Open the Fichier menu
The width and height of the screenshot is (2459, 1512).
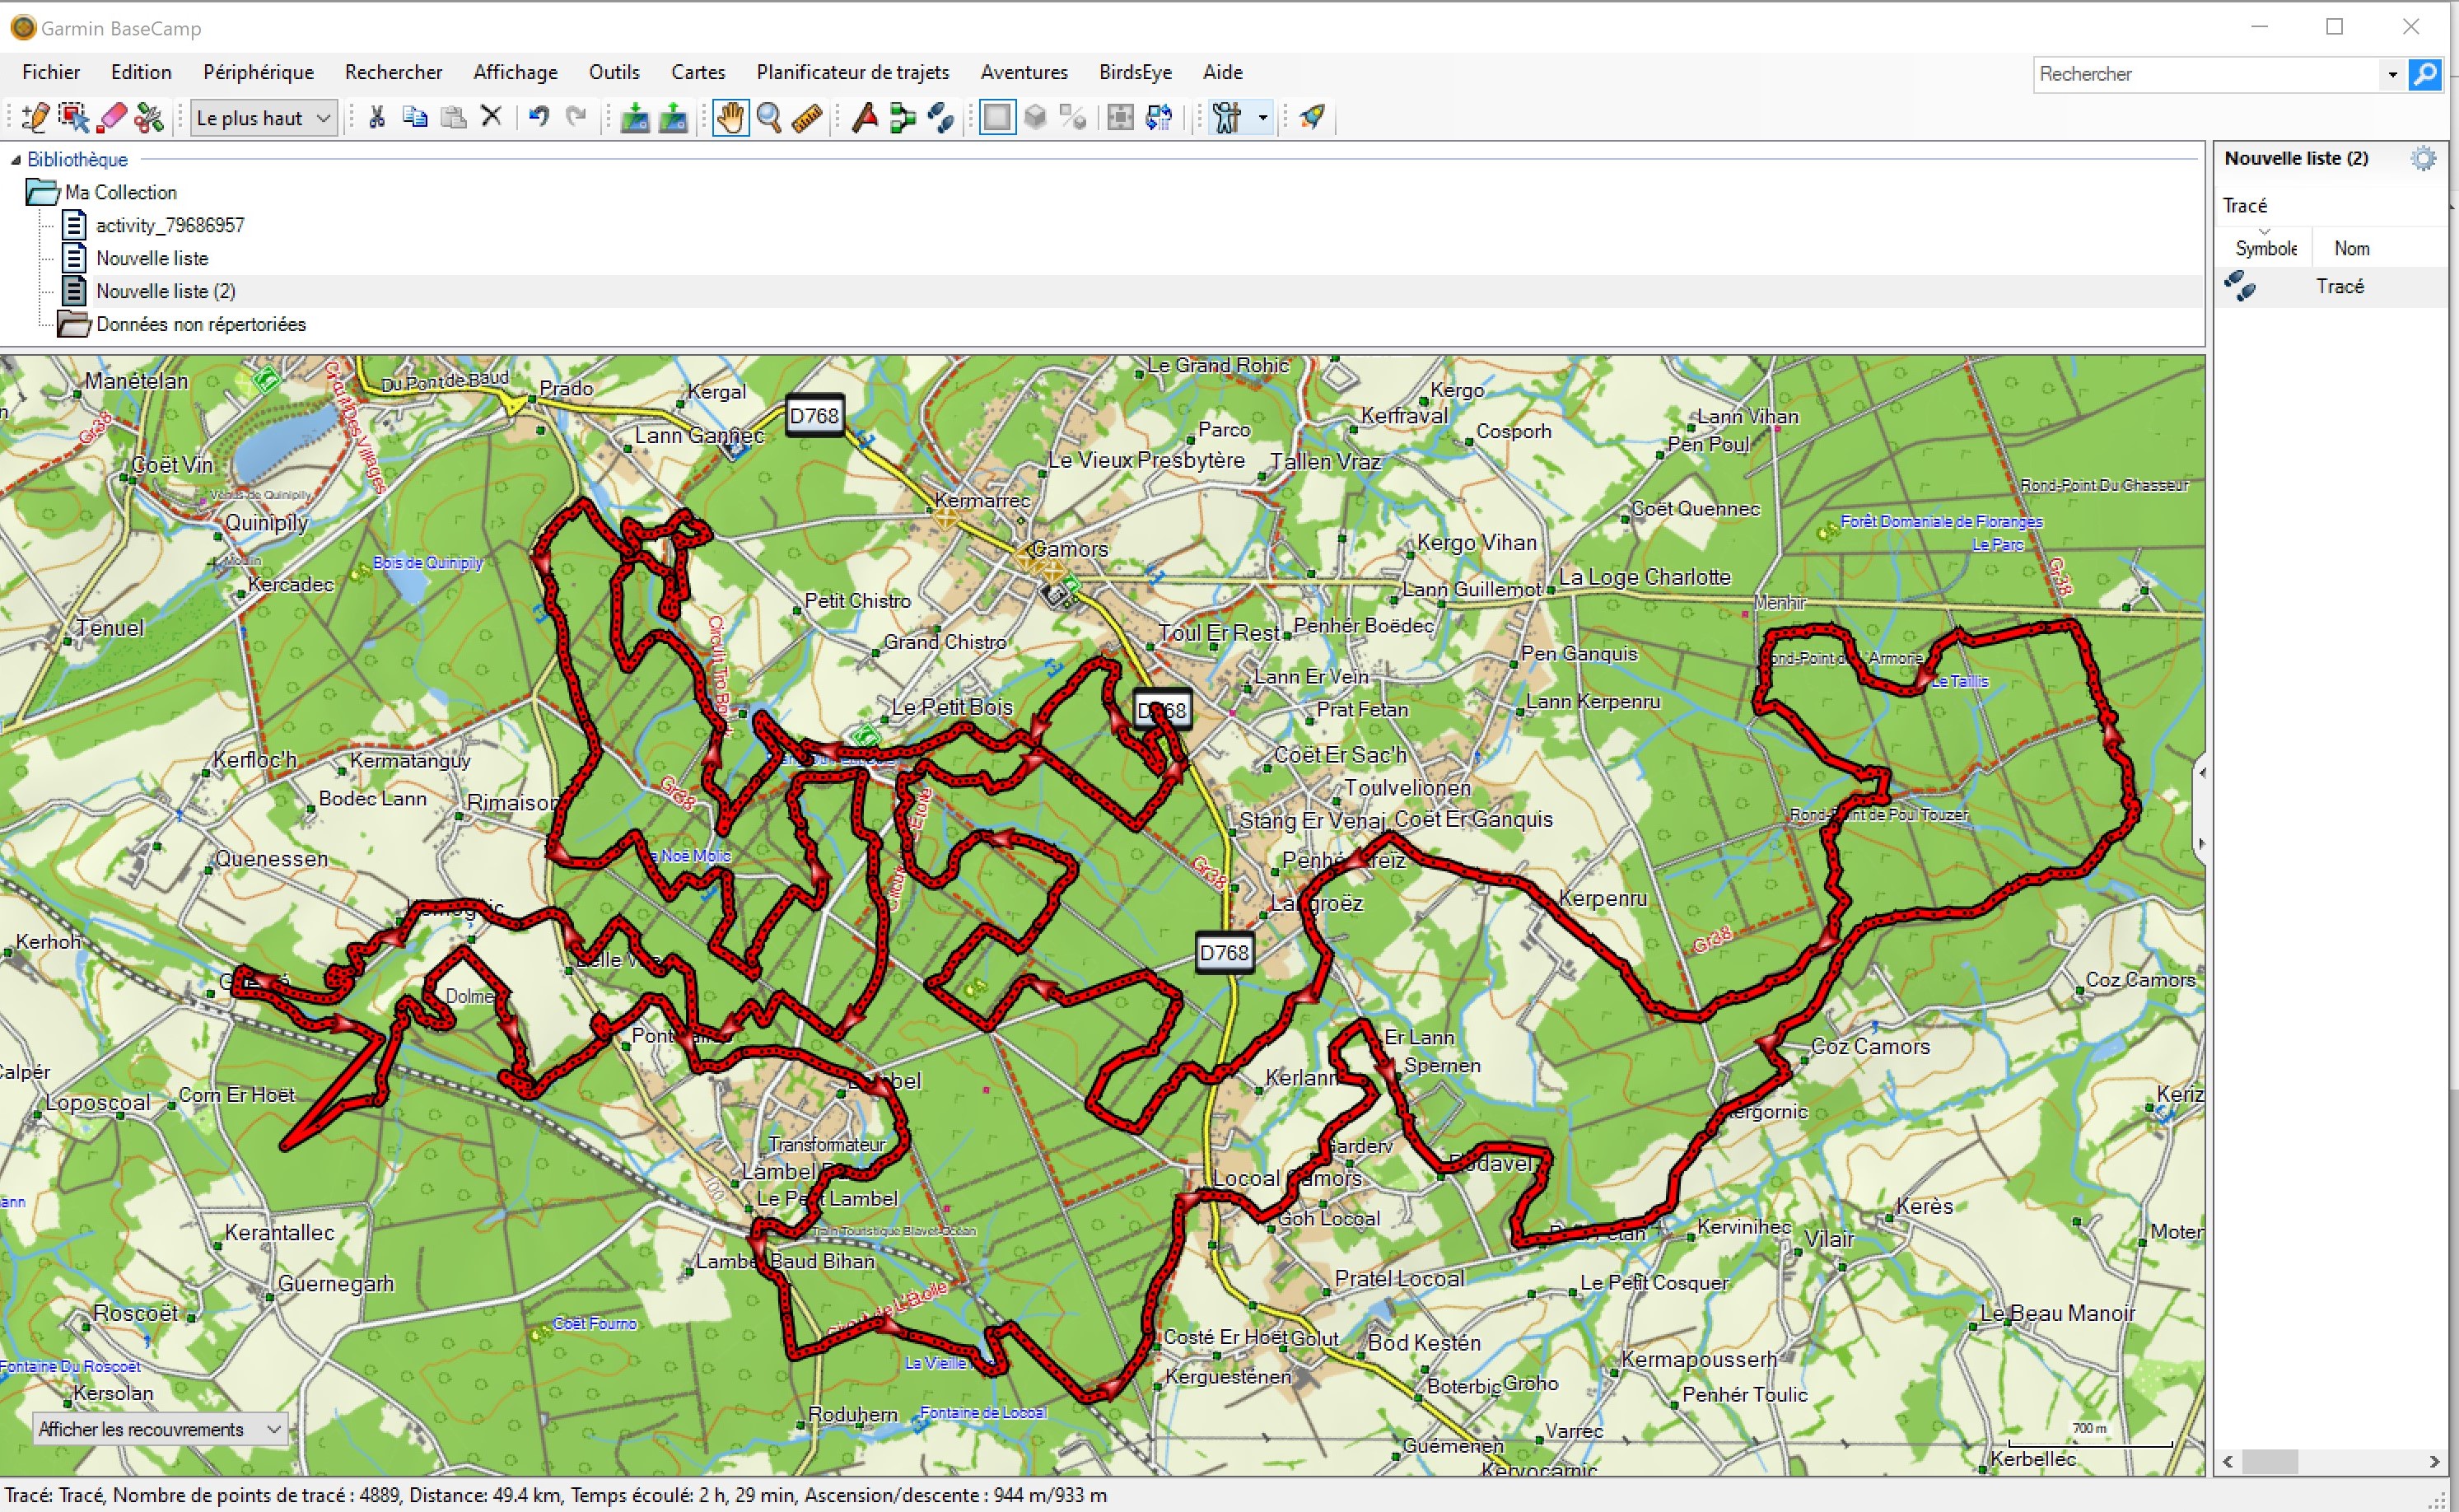click(51, 72)
